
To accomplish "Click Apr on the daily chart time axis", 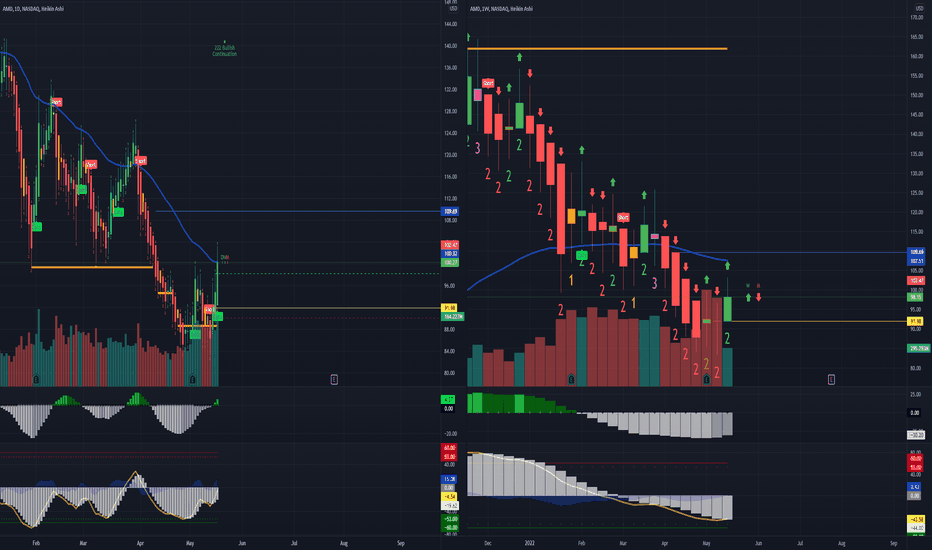I will pos(140,543).
